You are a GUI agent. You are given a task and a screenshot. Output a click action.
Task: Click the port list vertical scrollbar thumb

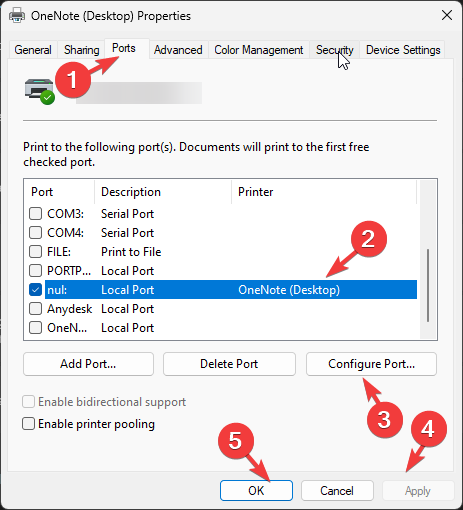pos(428,285)
